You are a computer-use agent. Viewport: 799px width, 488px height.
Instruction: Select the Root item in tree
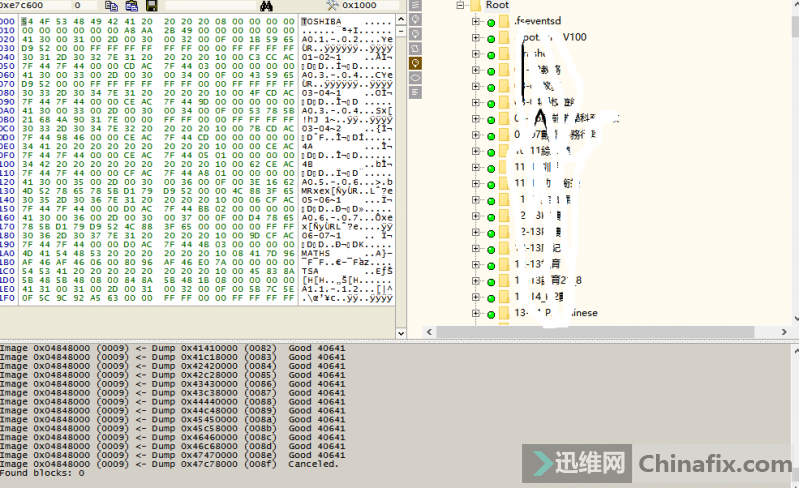[497, 5]
